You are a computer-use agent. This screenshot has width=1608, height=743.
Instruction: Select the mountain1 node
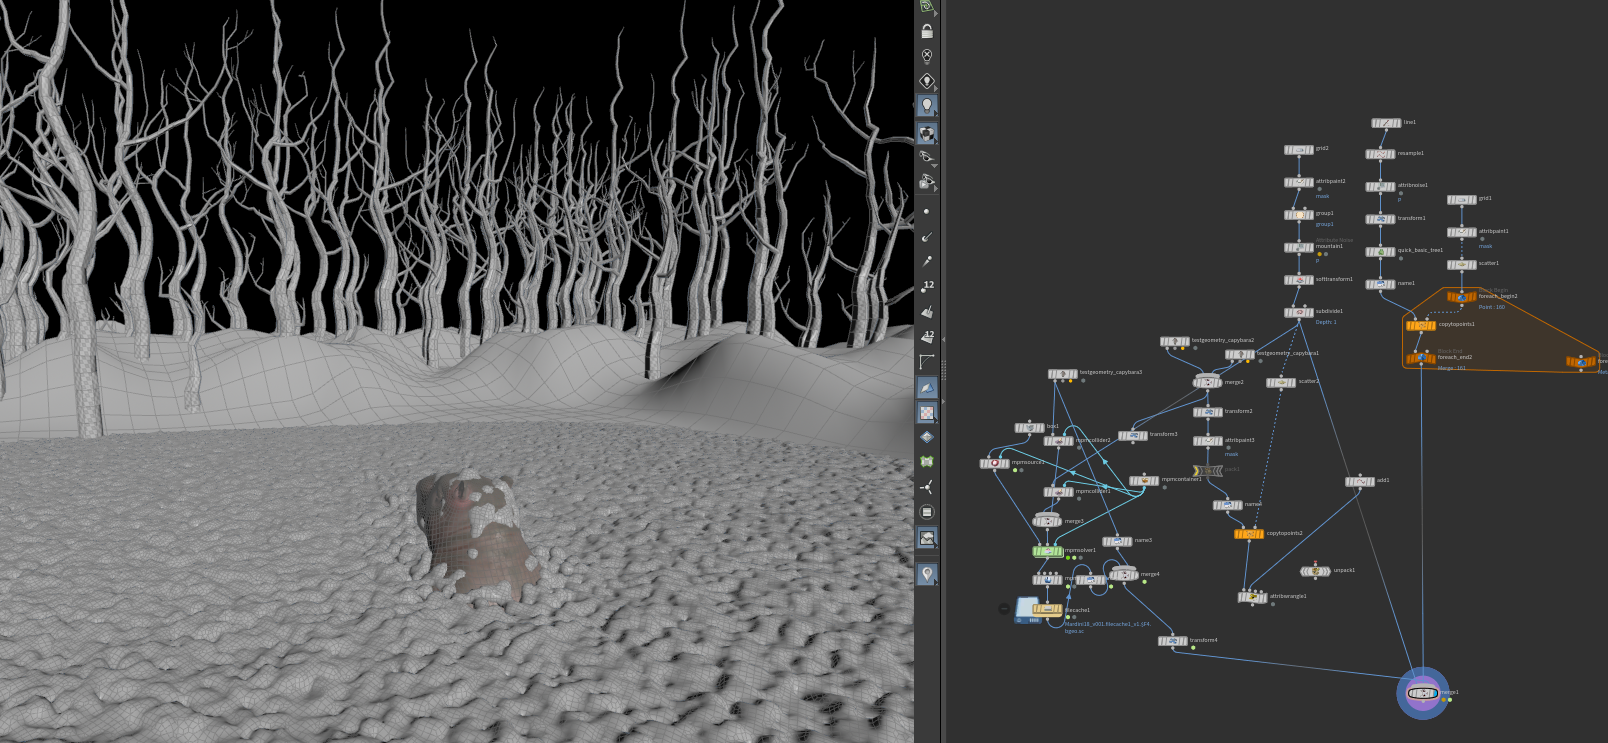click(1299, 247)
